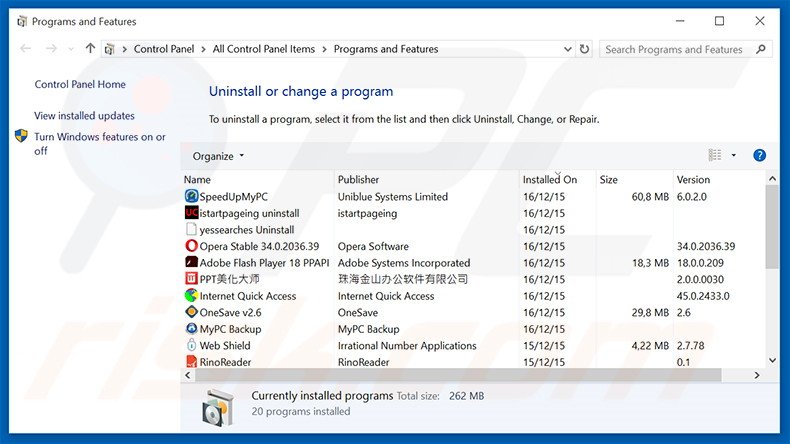Image resolution: width=790 pixels, height=444 pixels.
Task: Select the Web Shield entry
Action: pyautogui.click(x=225, y=346)
